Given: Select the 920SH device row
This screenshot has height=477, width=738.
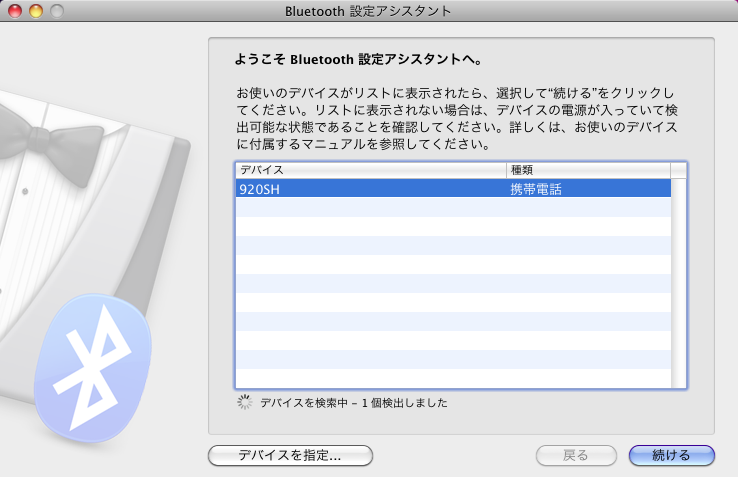Looking at the screenshot, I should 453,189.
